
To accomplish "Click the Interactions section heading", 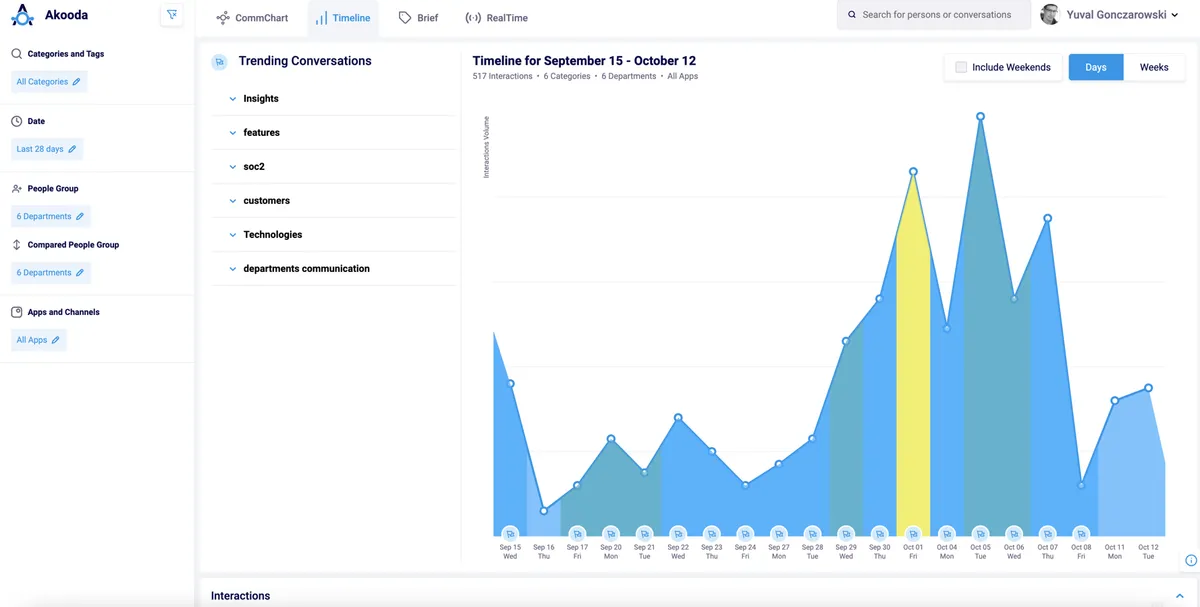I will click(x=240, y=596).
